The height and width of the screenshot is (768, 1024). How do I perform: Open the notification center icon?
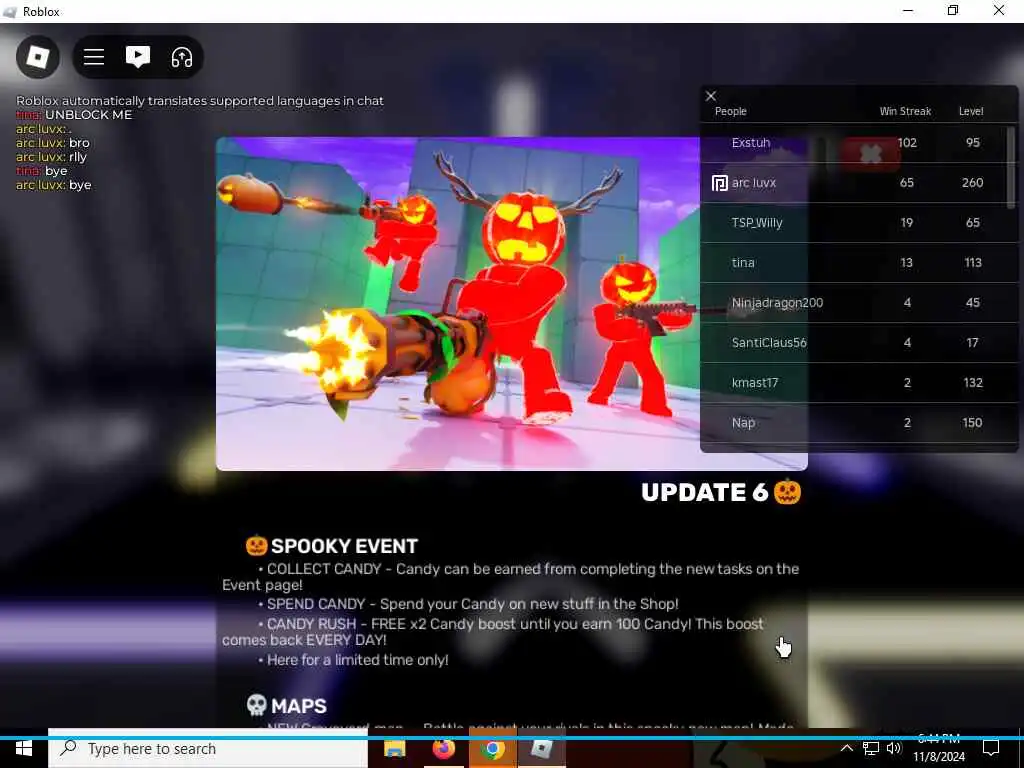point(991,748)
